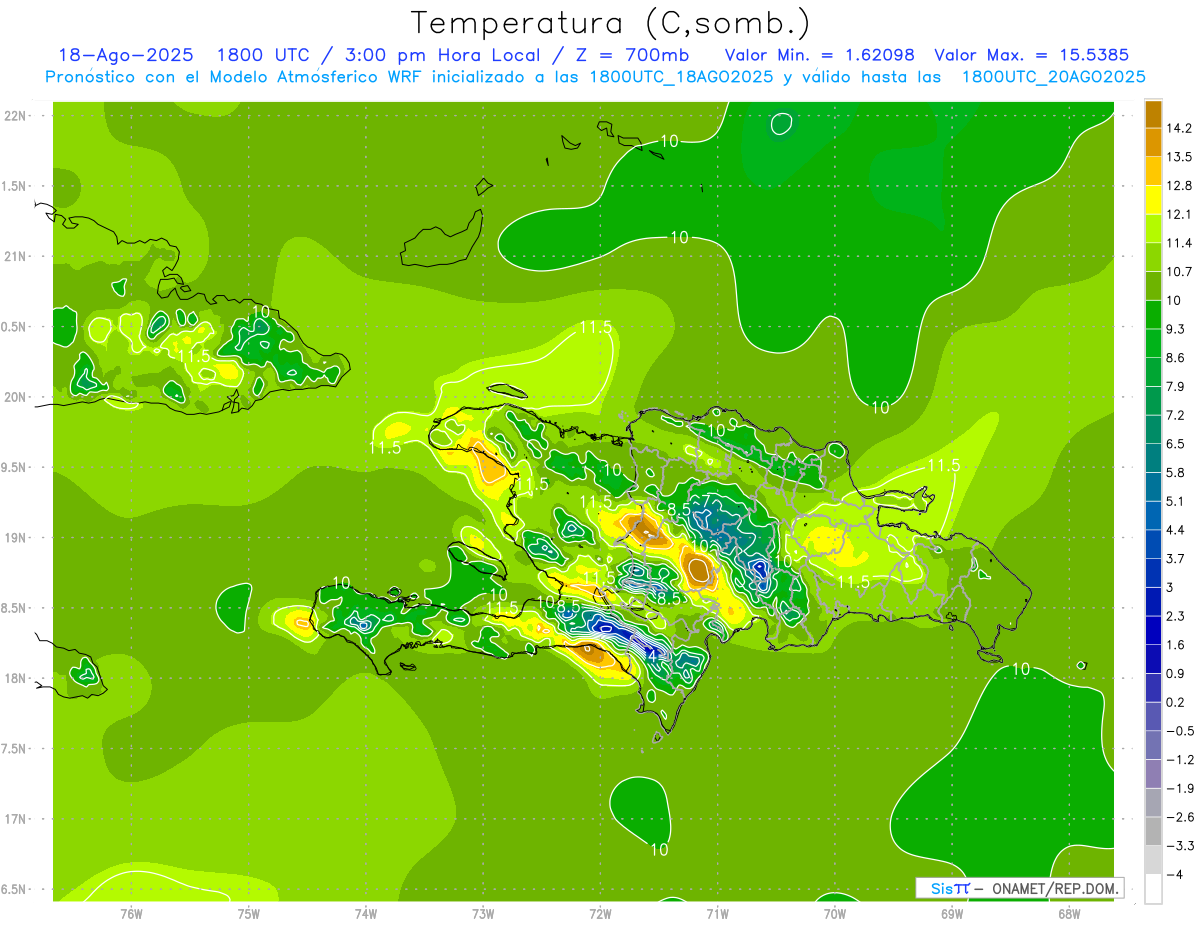Select the dark orange swatch above 14.2
Image resolution: width=1200 pixels, height=927 pixels.
(x=1153, y=114)
